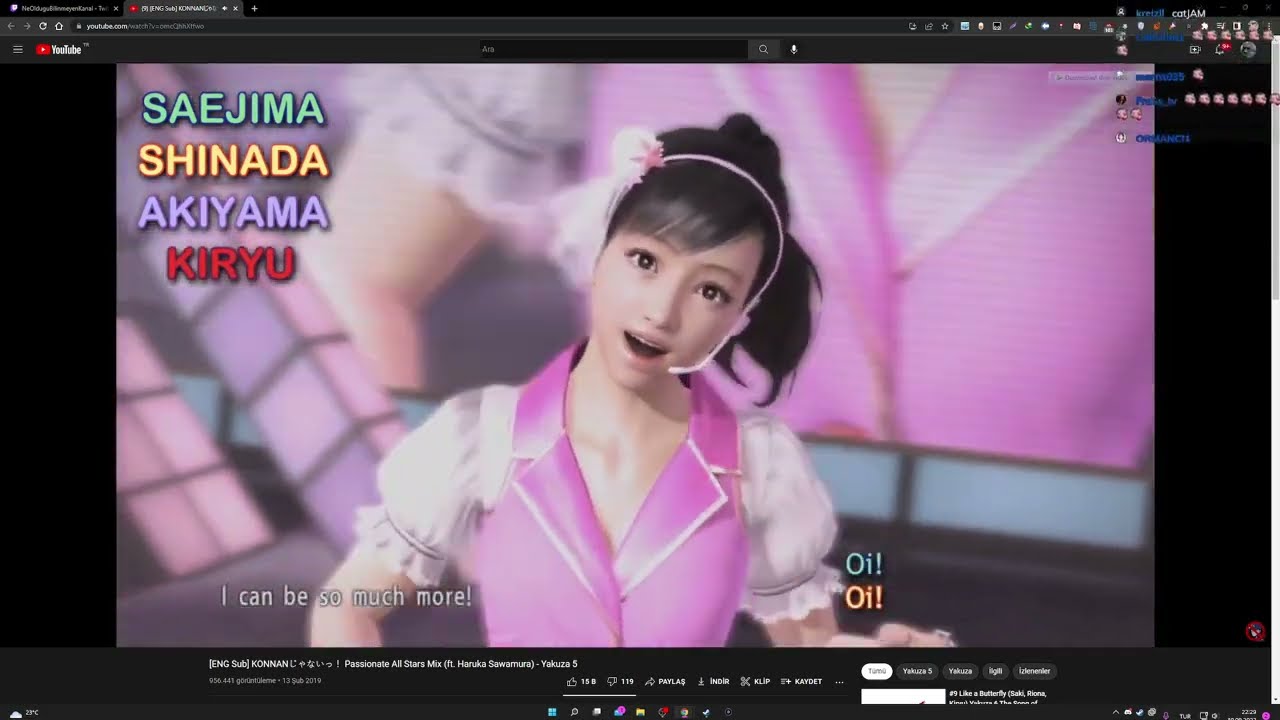
Task: Go forward with the browser forward arrow
Action: (27, 26)
